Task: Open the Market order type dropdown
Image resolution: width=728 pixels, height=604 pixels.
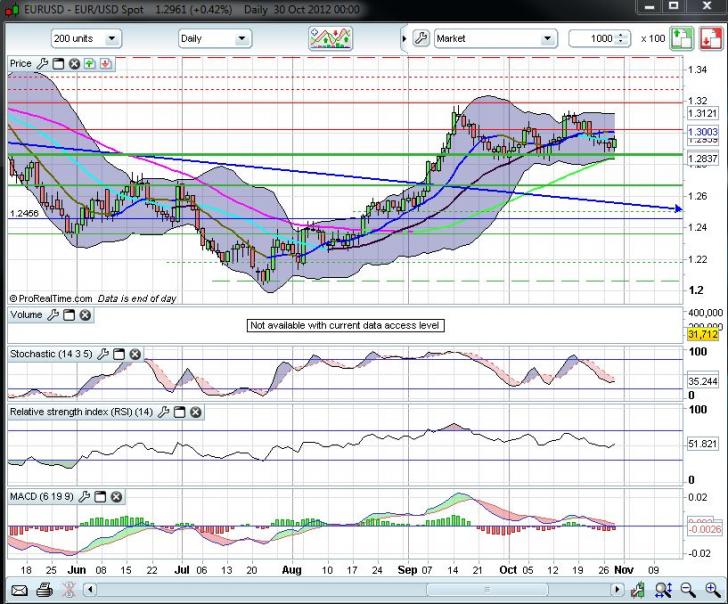Action: pos(495,39)
